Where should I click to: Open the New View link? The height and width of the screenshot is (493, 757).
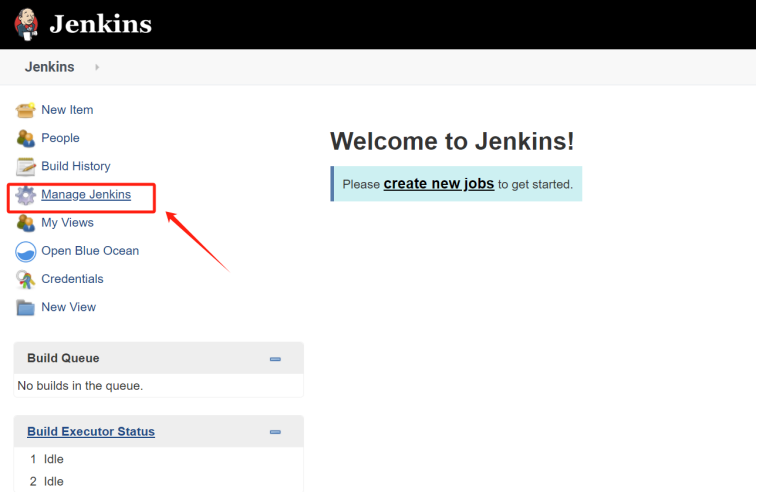coord(69,307)
